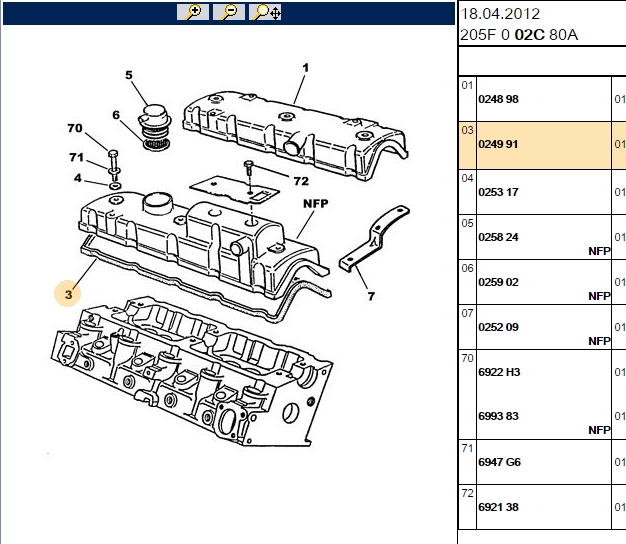The image size is (626, 544).
Task: Click callout number 4 on diagram
Action: point(78,178)
